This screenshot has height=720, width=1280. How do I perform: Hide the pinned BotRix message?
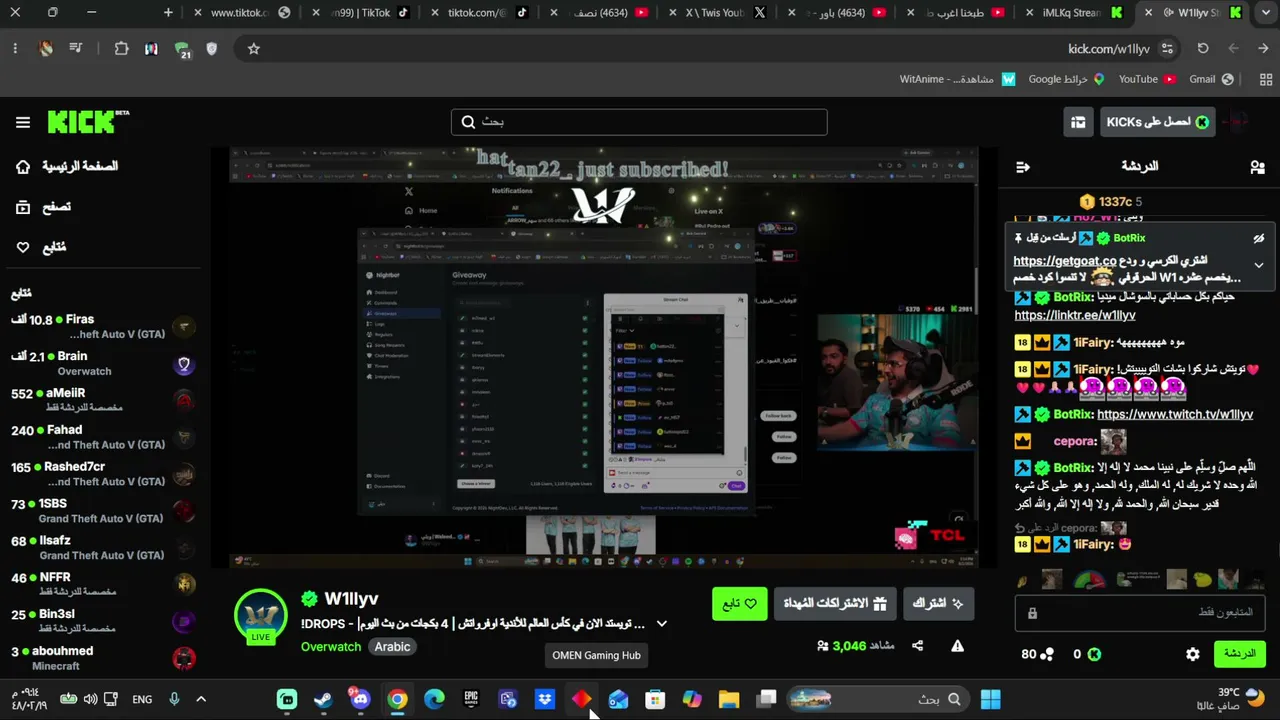[1259, 238]
